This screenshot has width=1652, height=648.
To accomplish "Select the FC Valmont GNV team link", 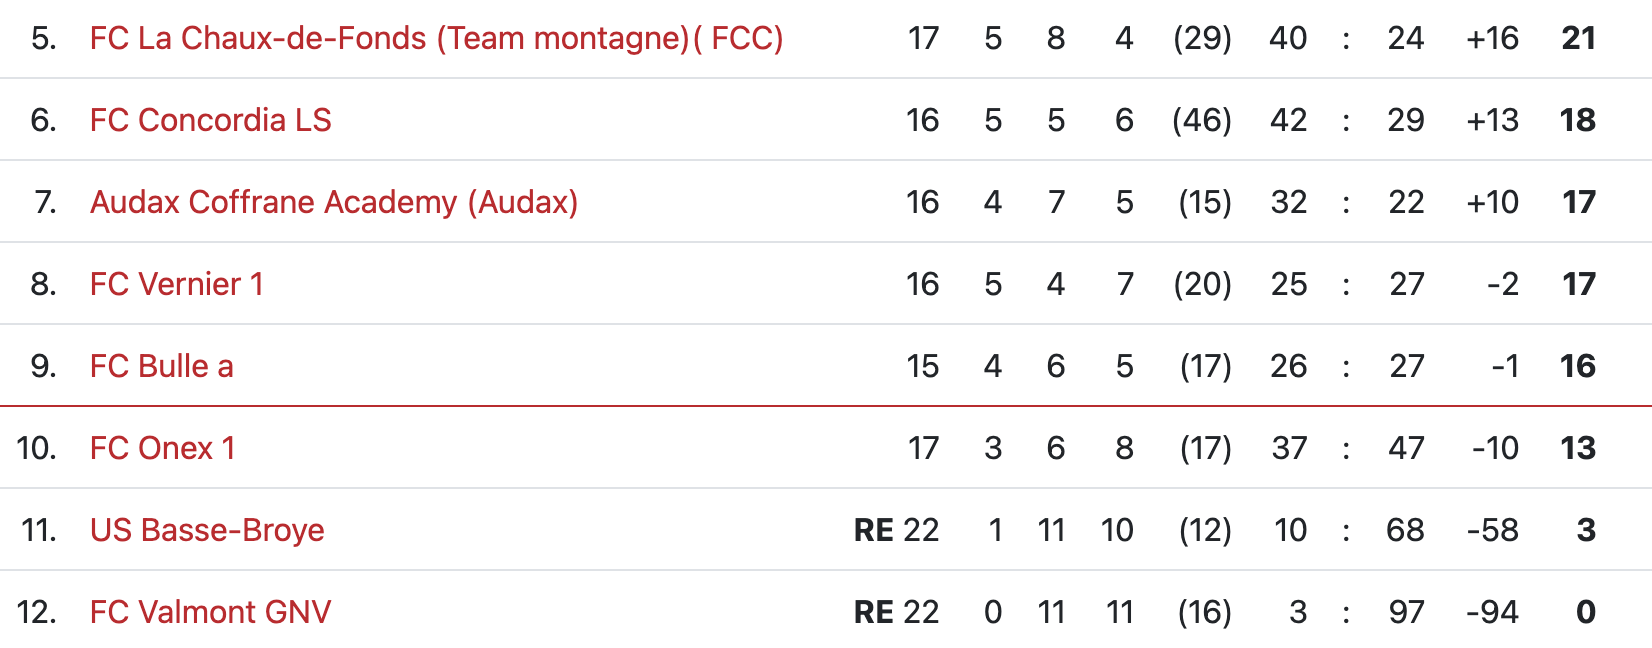I will 210,612.
